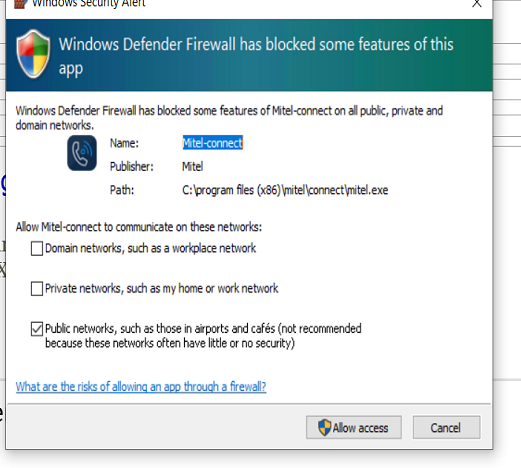Close the Windows Security Alert dialog
This screenshot has width=521, height=468.
click(477, 3)
